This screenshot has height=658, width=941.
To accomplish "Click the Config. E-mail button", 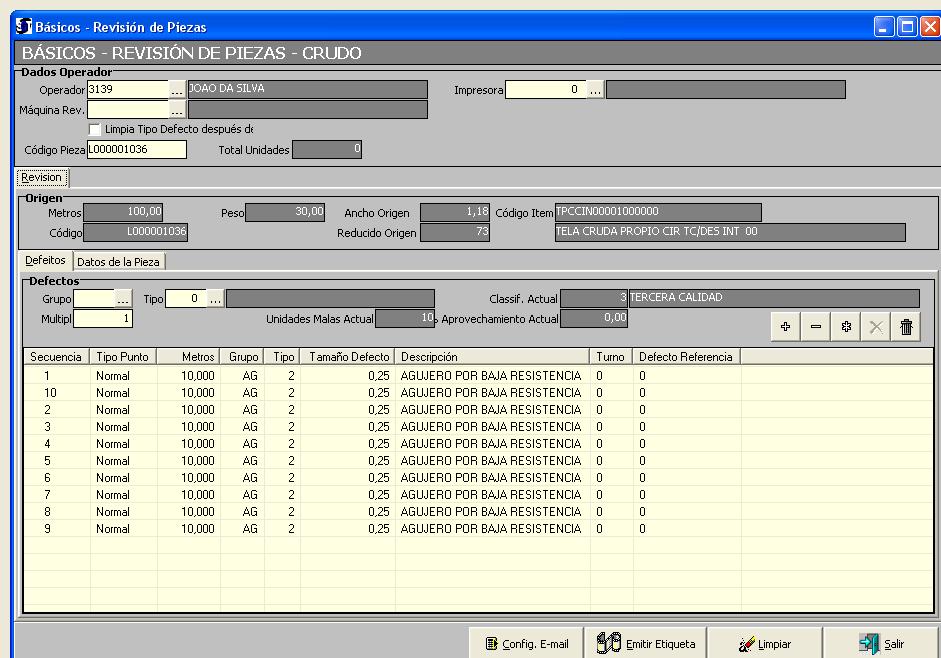I will point(526,644).
